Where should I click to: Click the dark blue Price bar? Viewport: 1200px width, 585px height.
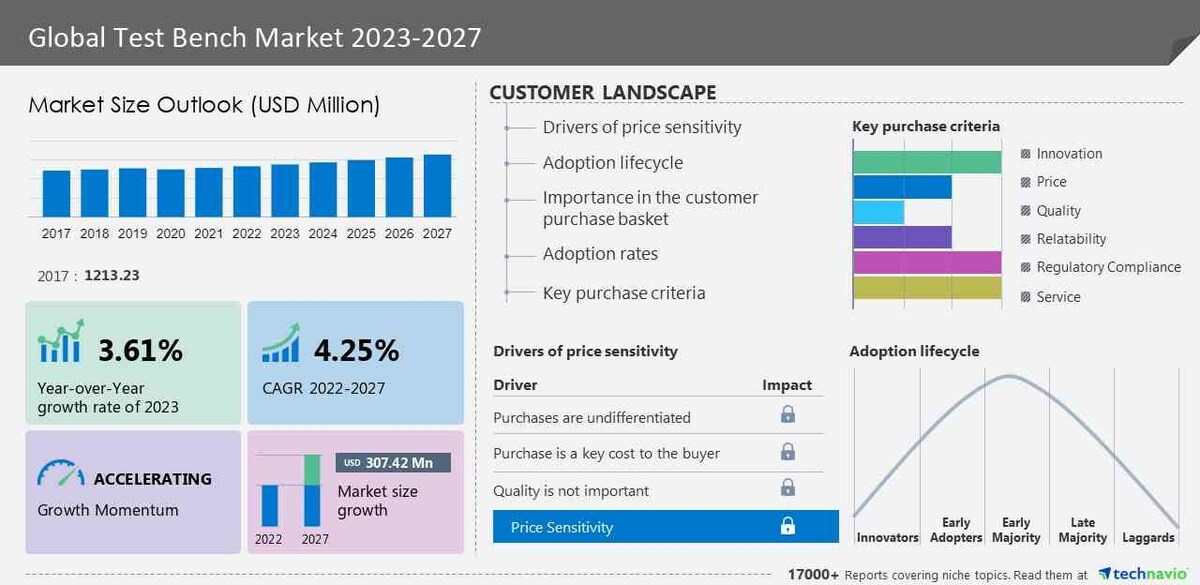tap(902, 187)
